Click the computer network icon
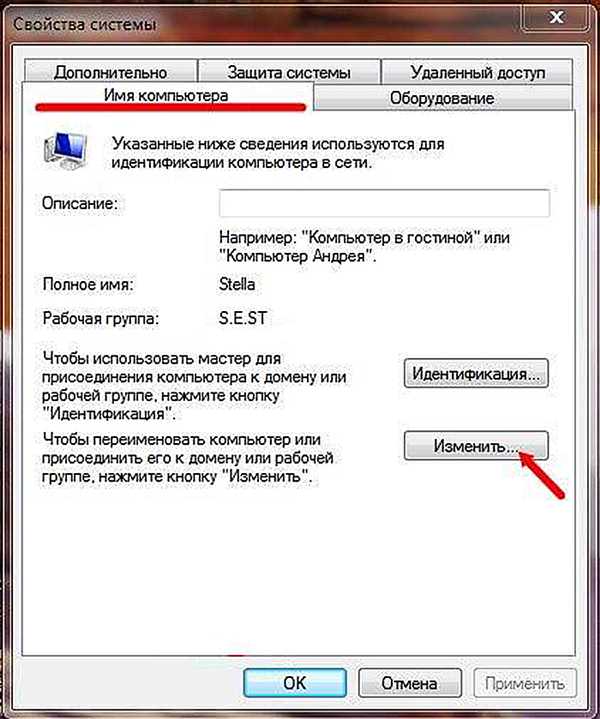This screenshot has width=600, height=719. [x=65, y=150]
